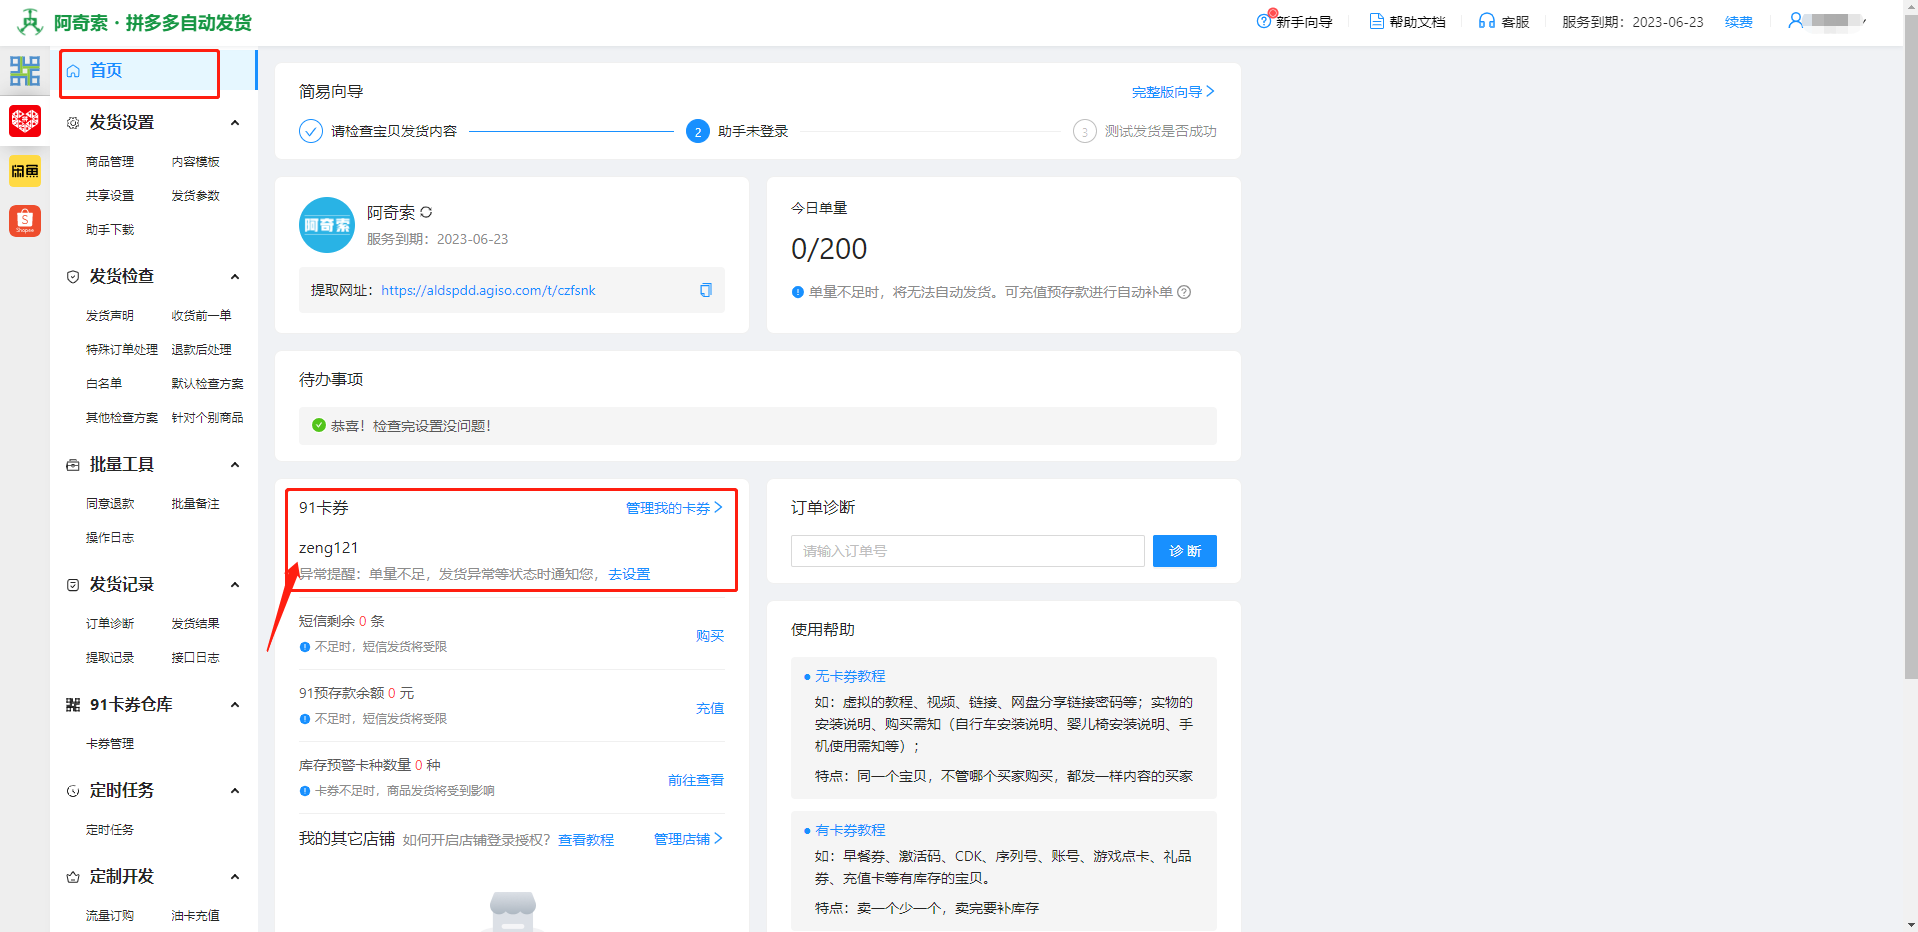Open 订单诊断 sidebar menu item
The height and width of the screenshot is (932, 1918).
pos(110,623)
